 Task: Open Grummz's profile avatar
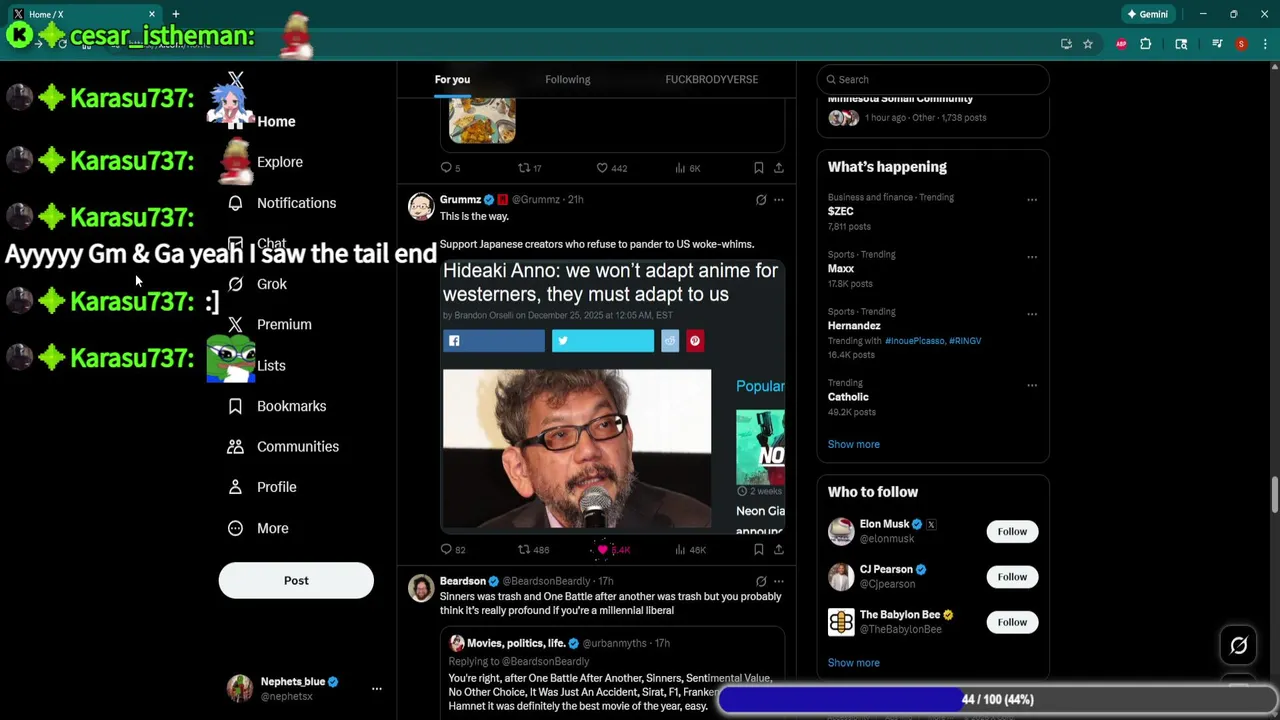click(x=421, y=206)
